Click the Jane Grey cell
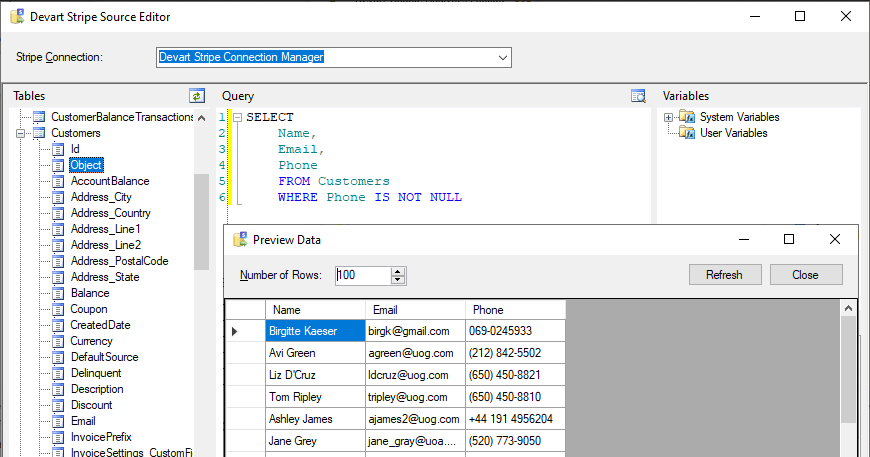Screen dimensions: 870x457 pyautogui.click(x=315, y=441)
